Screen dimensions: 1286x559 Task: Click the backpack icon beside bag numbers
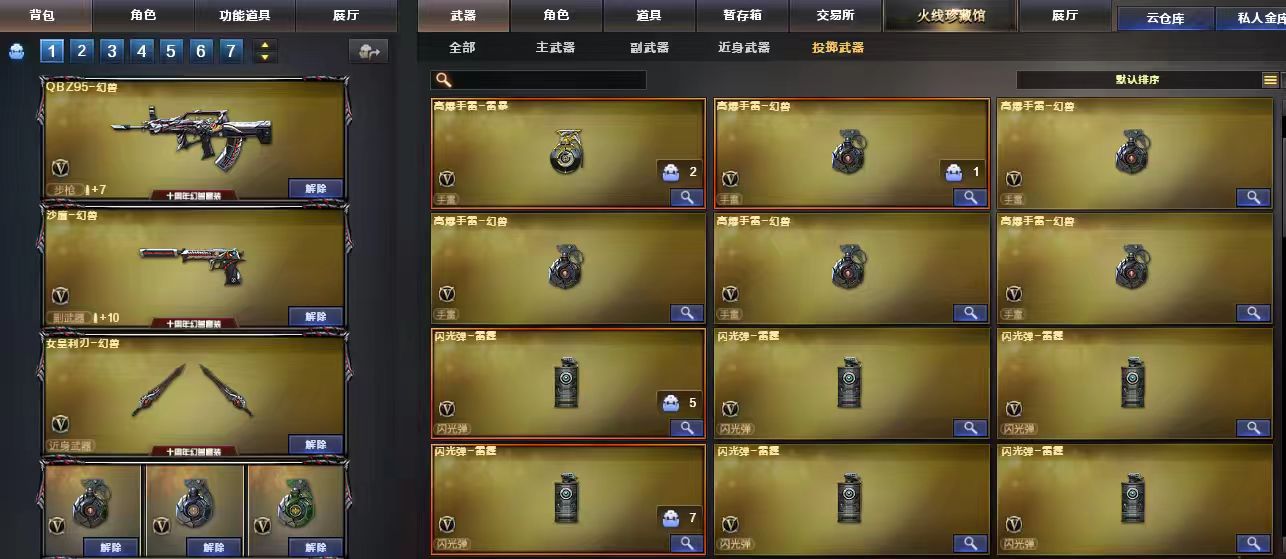click(17, 51)
